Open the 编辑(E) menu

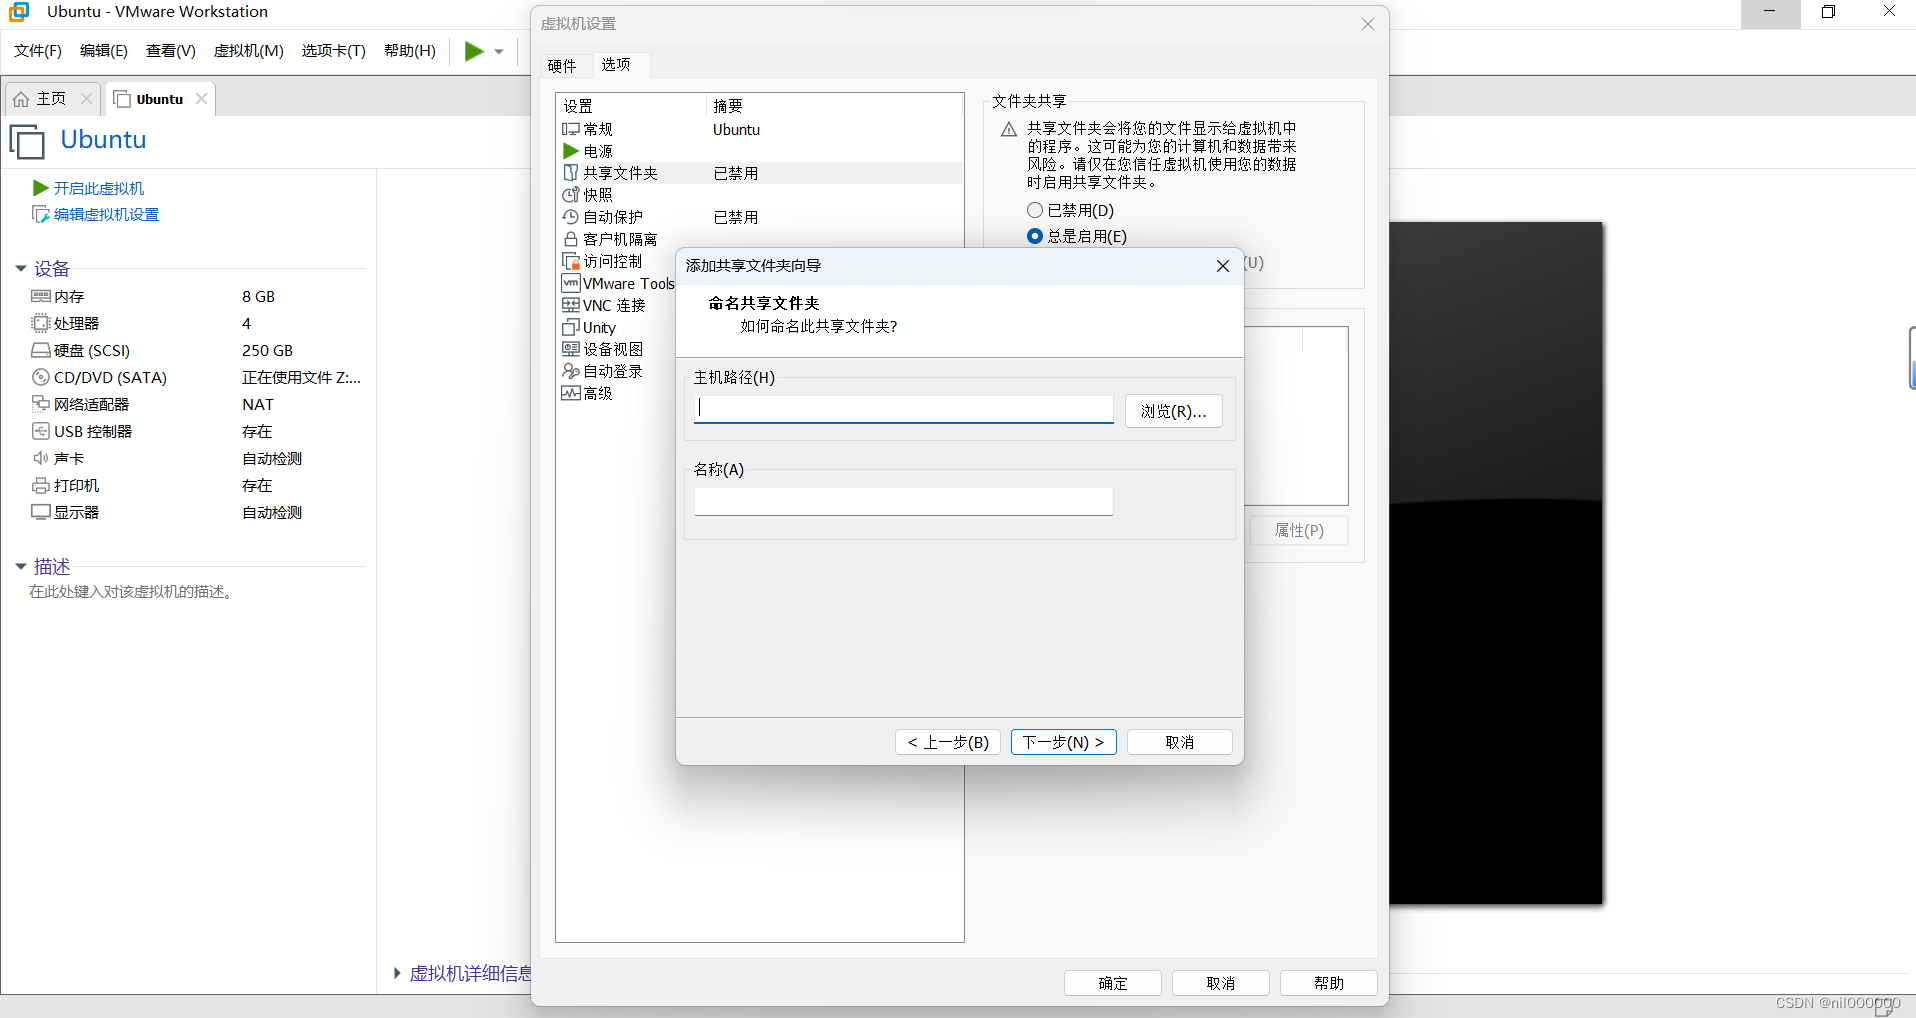[x=104, y=51]
